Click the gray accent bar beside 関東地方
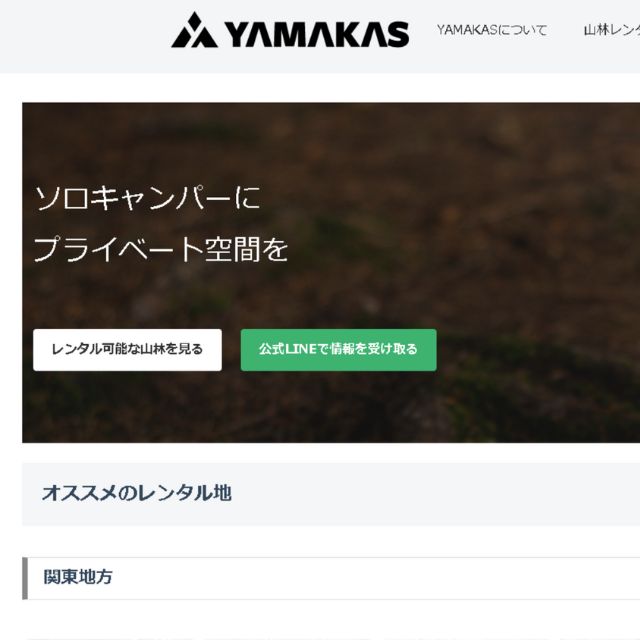Image resolution: width=640 pixels, height=640 pixels. pos(25,578)
